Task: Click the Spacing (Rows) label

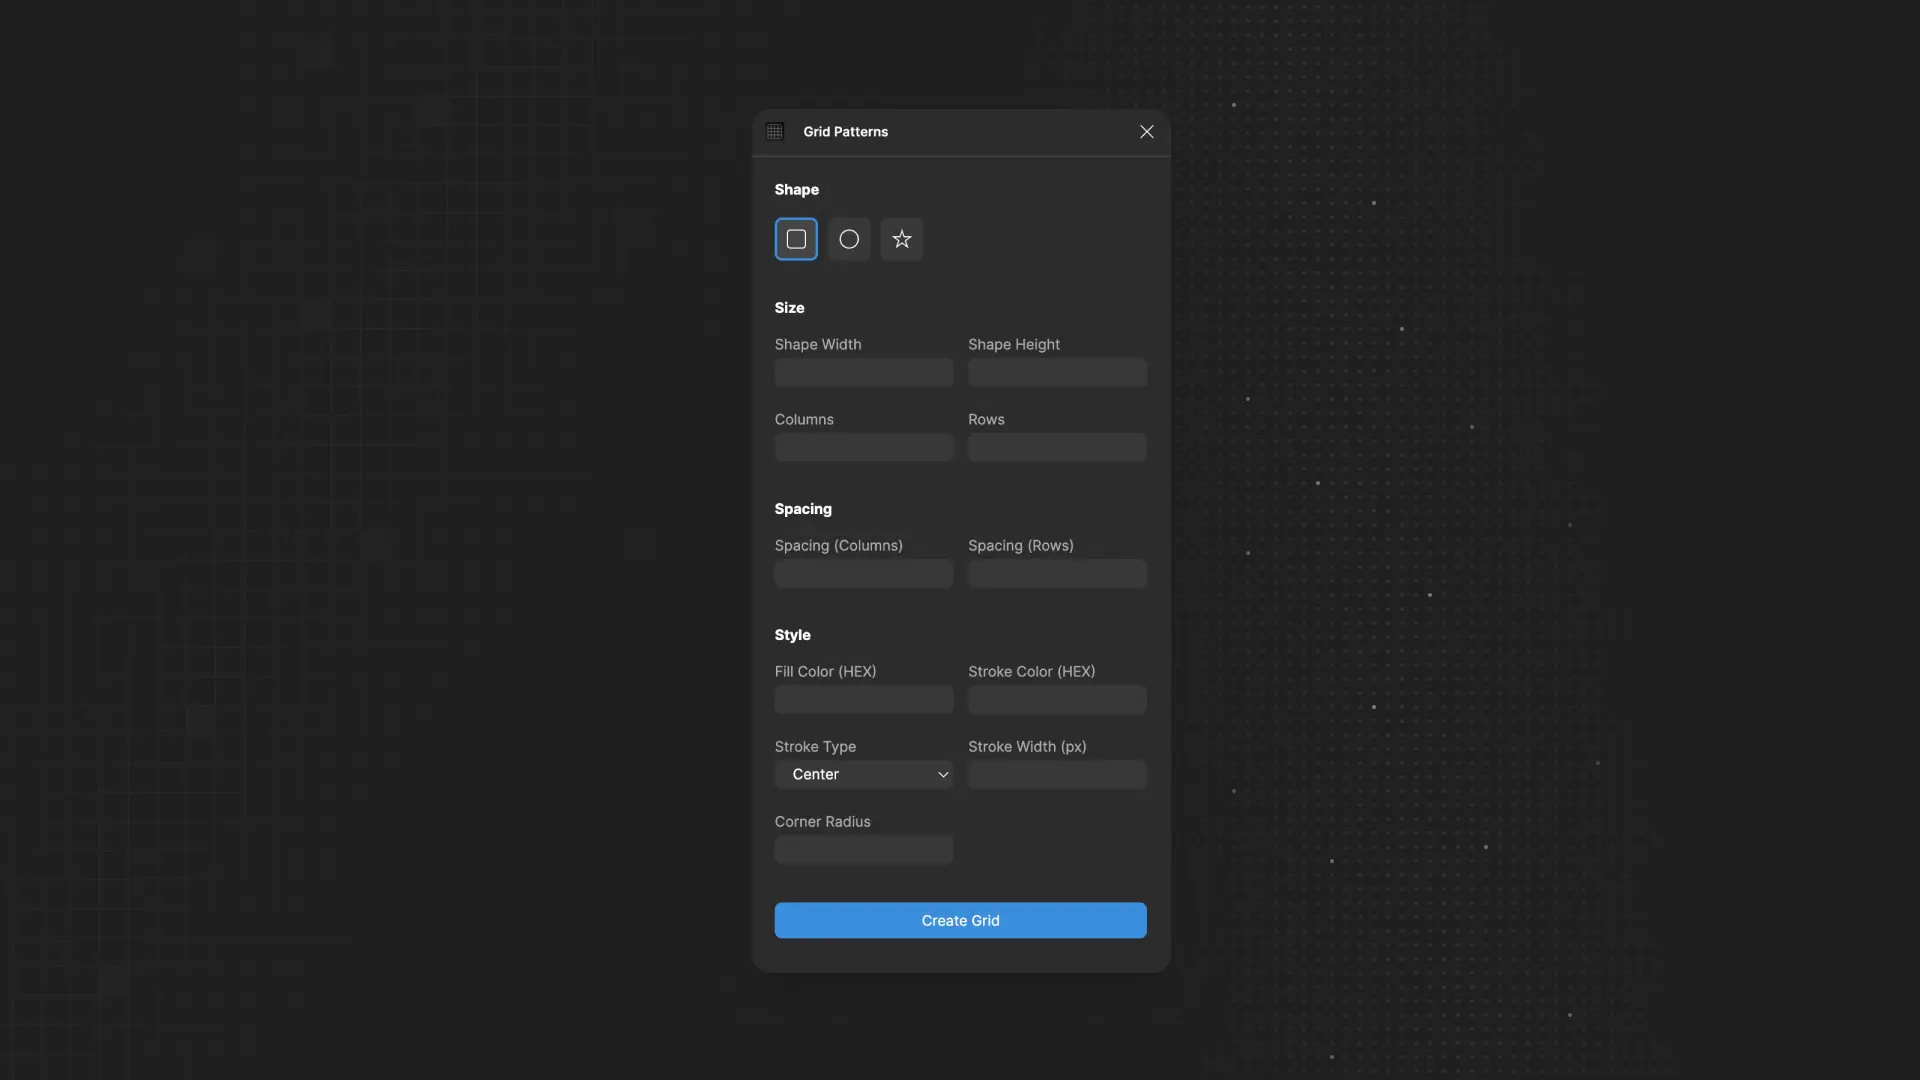Action: [x=1021, y=546]
